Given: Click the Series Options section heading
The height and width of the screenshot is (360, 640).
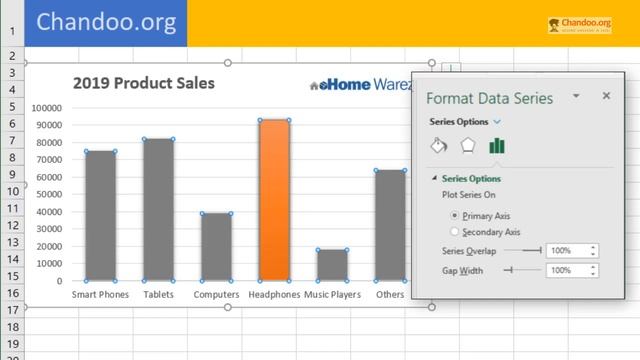Looking at the screenshot, I should point(471,178).
